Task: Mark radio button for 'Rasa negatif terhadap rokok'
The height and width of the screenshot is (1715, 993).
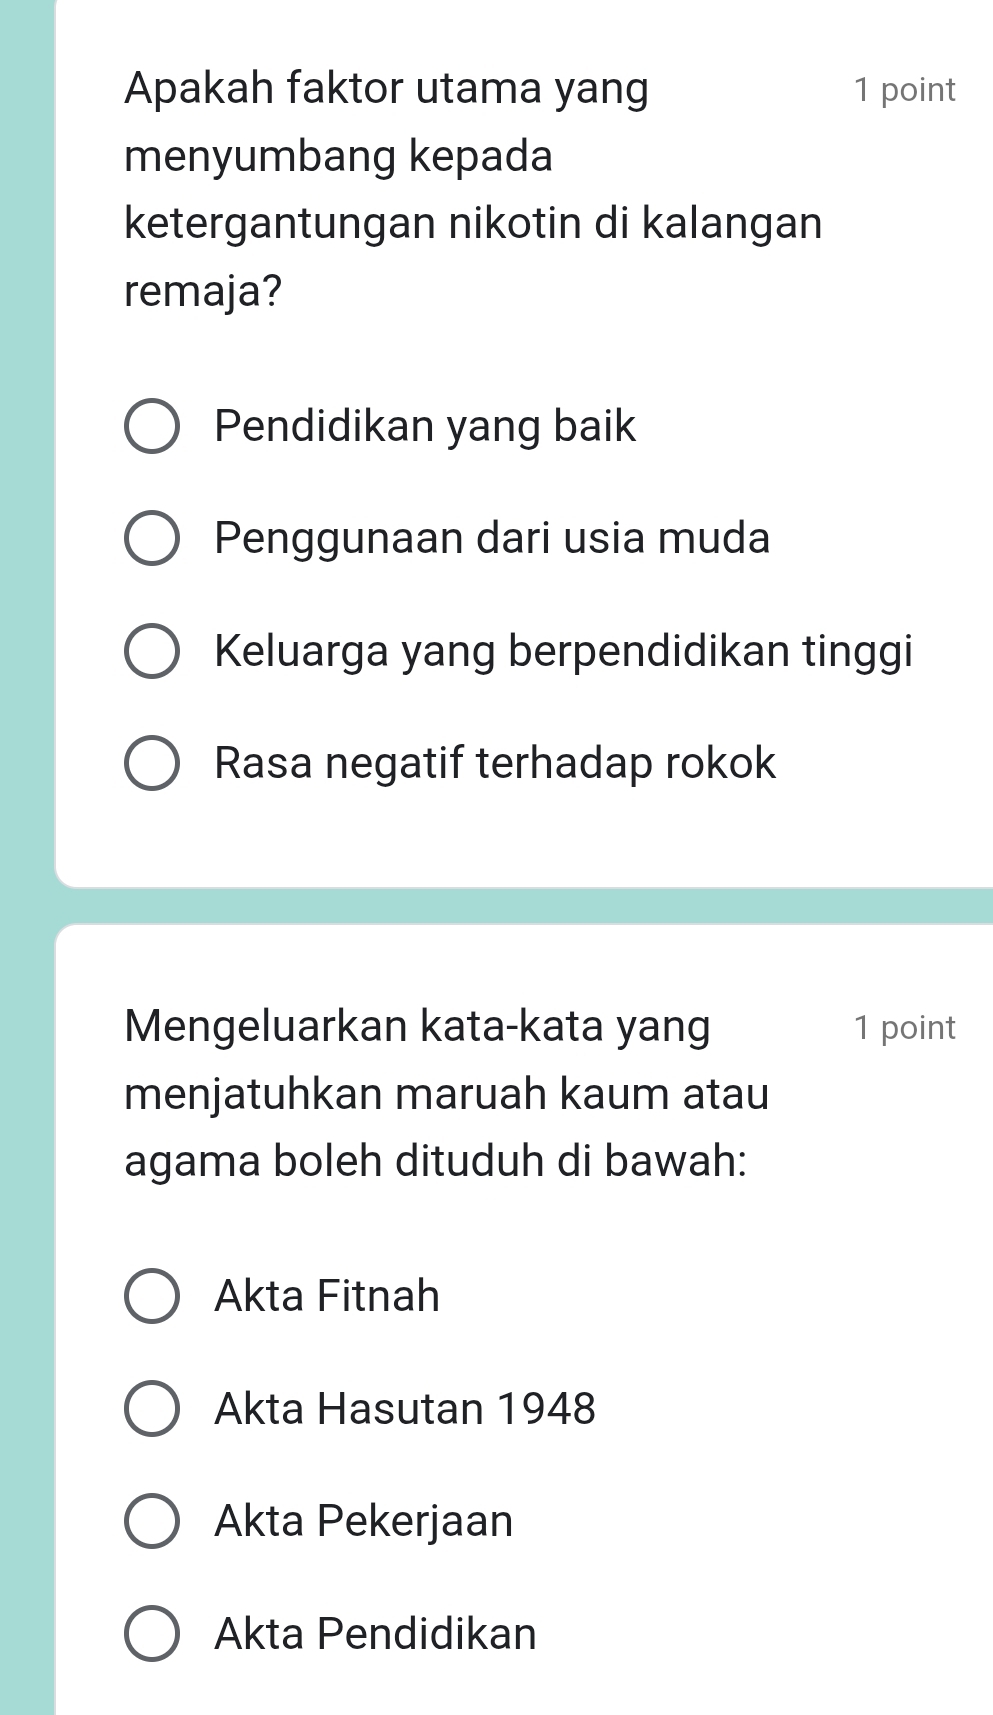Action: [152, 764]
